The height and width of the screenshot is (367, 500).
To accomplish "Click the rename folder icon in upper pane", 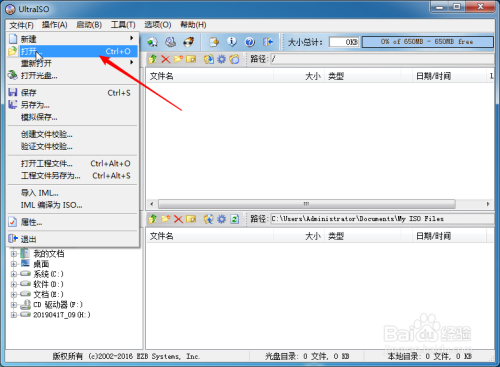I will 191,59.
